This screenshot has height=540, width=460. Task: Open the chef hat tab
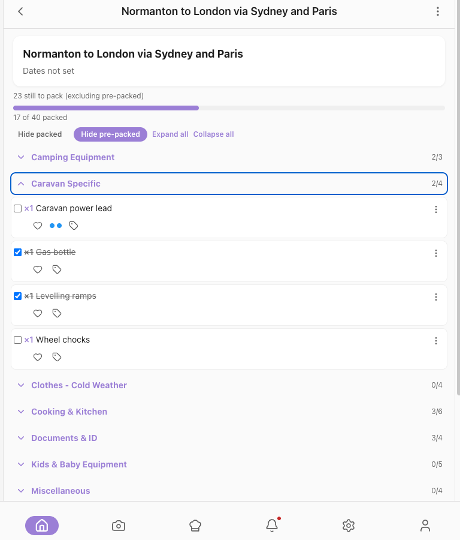[195, 526]
